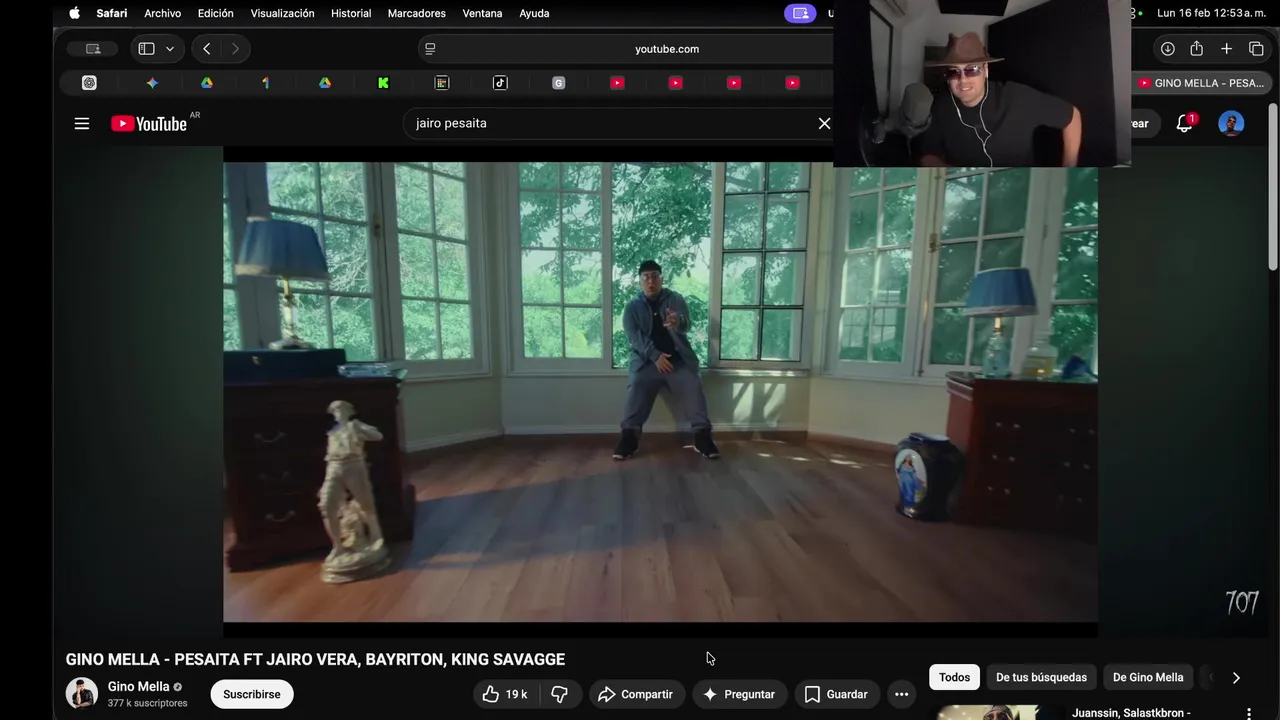Viewport: 1280px width, 720px height.
Task: Open the Marcadores menu
Action: coord(417,13)
